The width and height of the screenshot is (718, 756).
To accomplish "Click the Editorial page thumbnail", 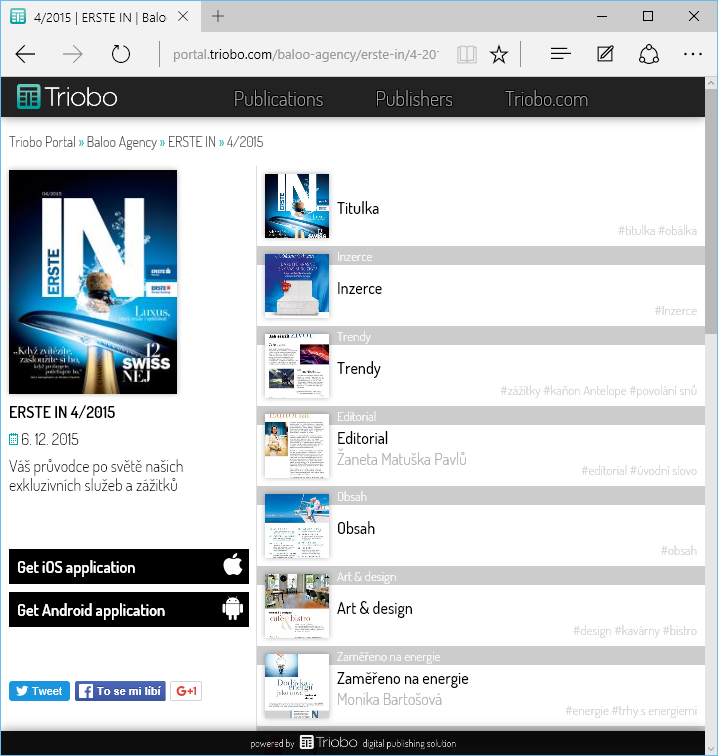I will click(297, 446).
